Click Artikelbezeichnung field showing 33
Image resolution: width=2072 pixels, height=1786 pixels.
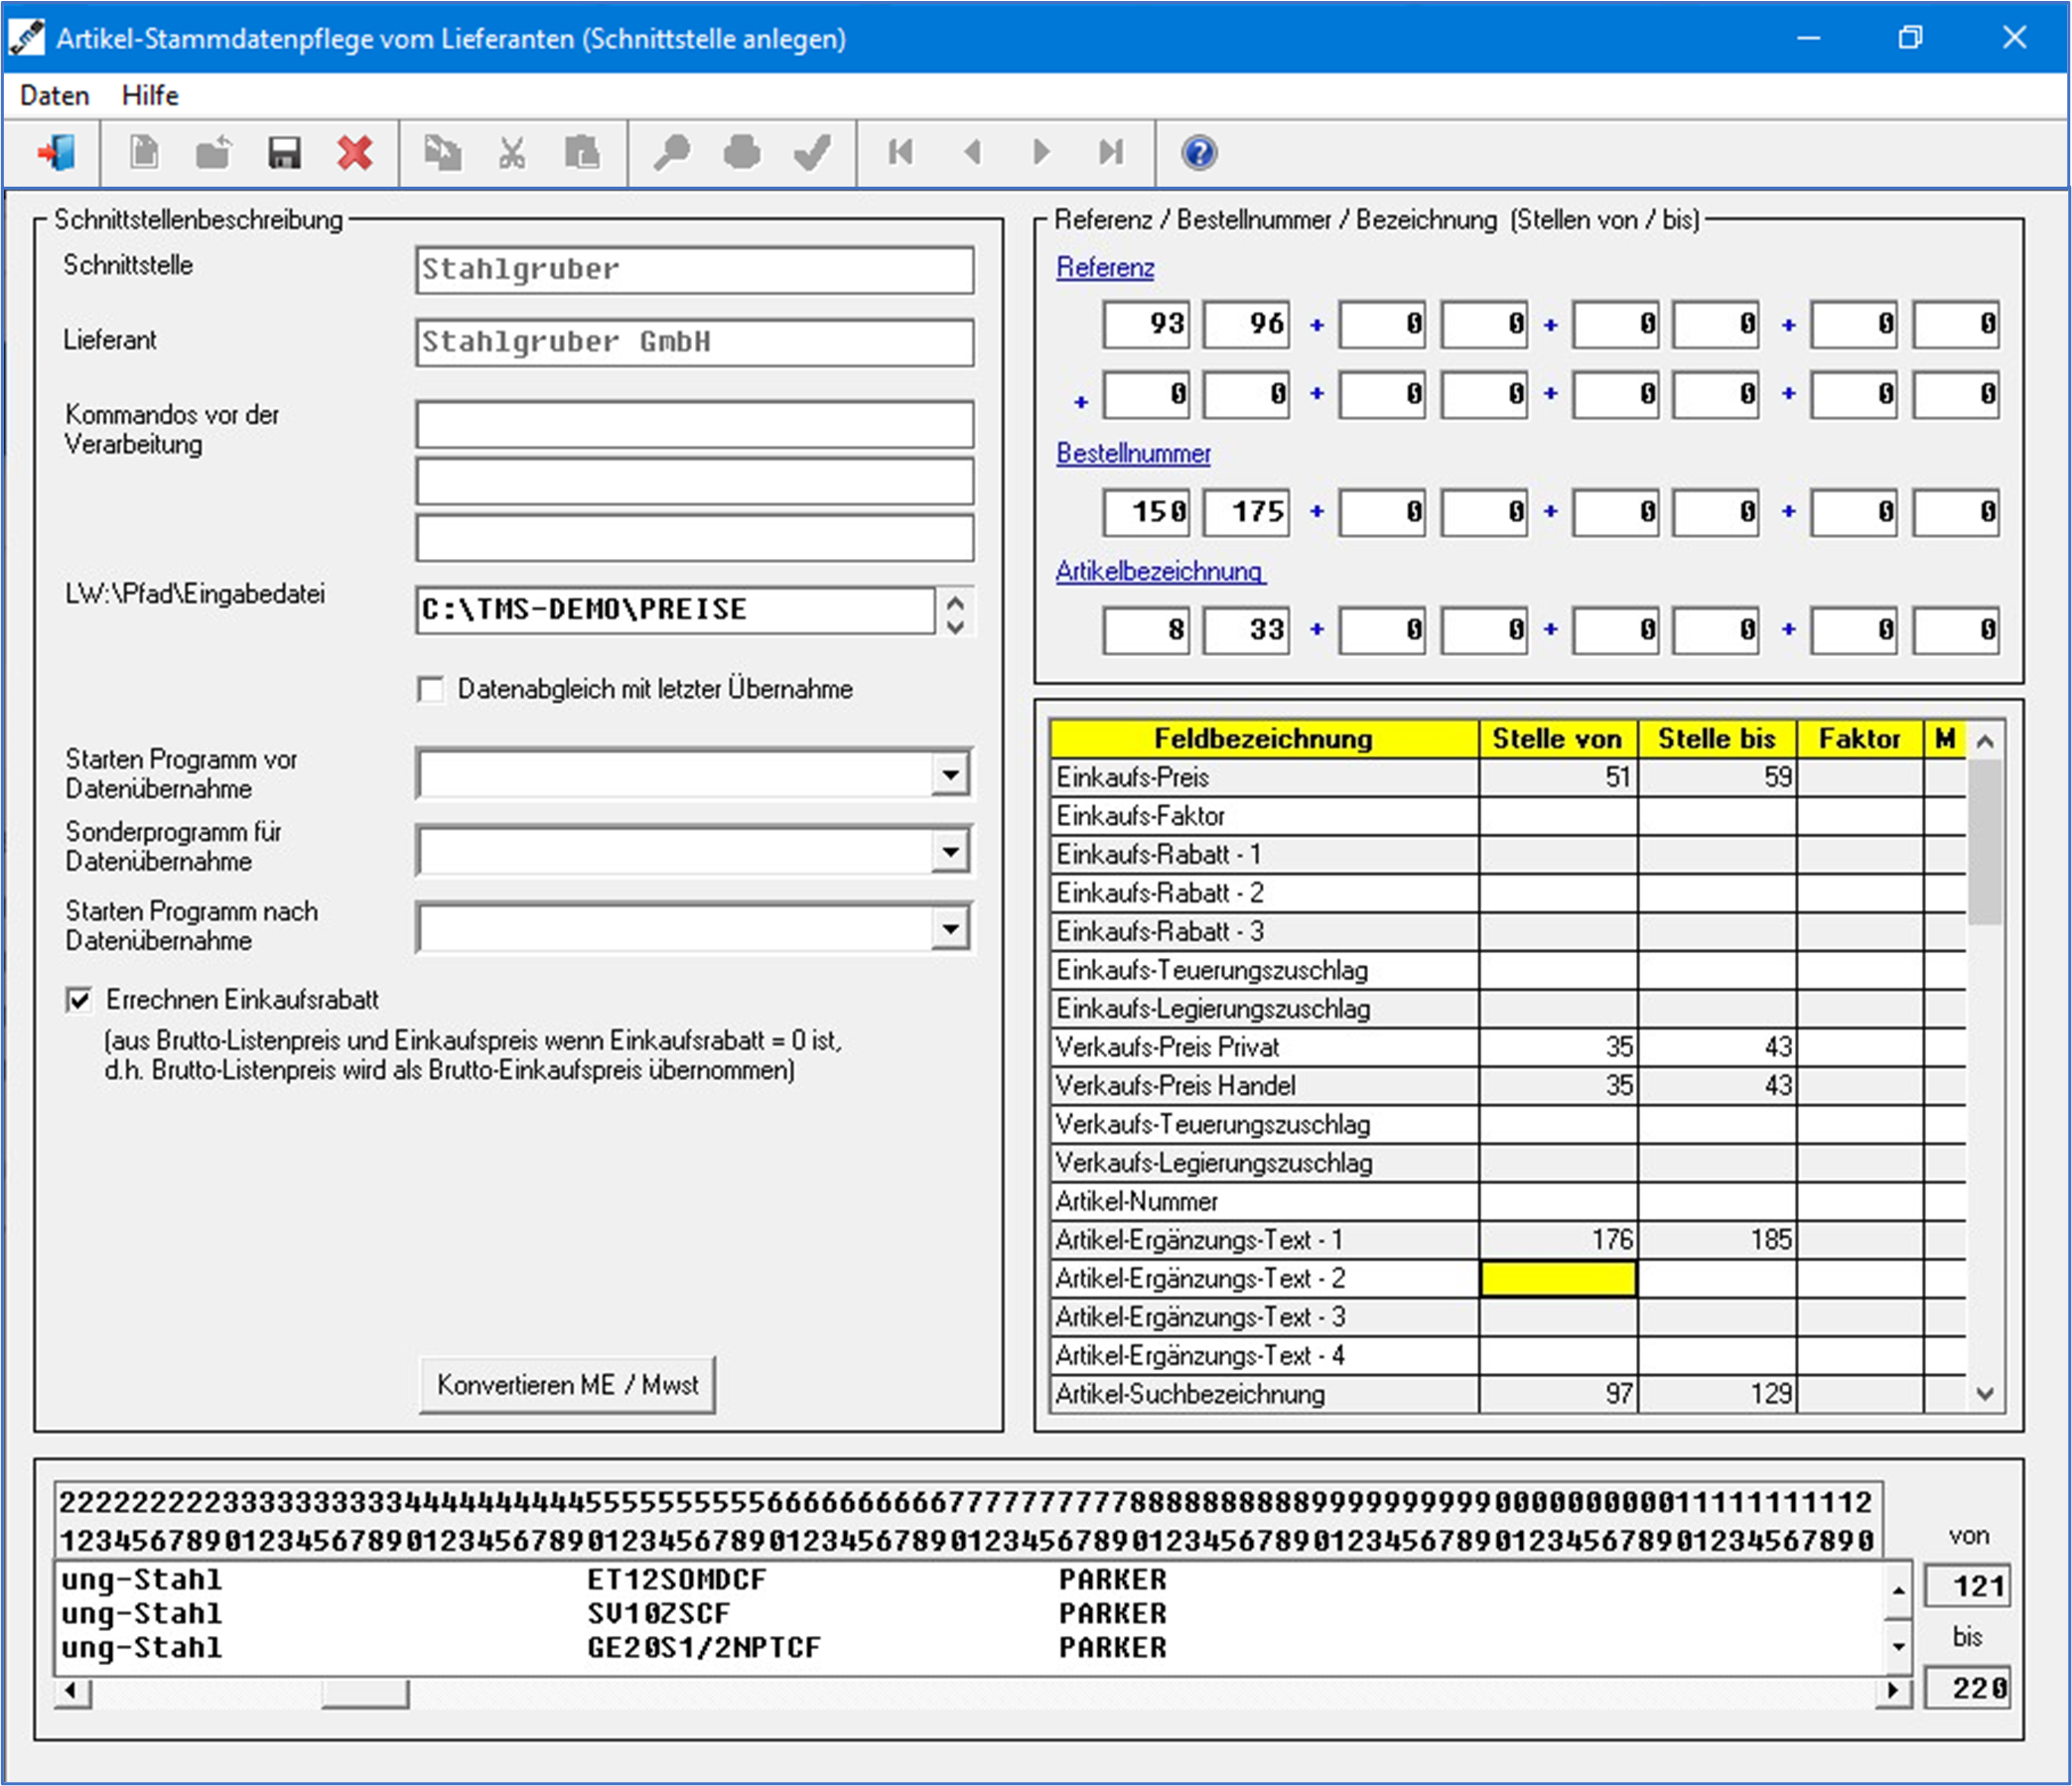(x=1246, y=631)
